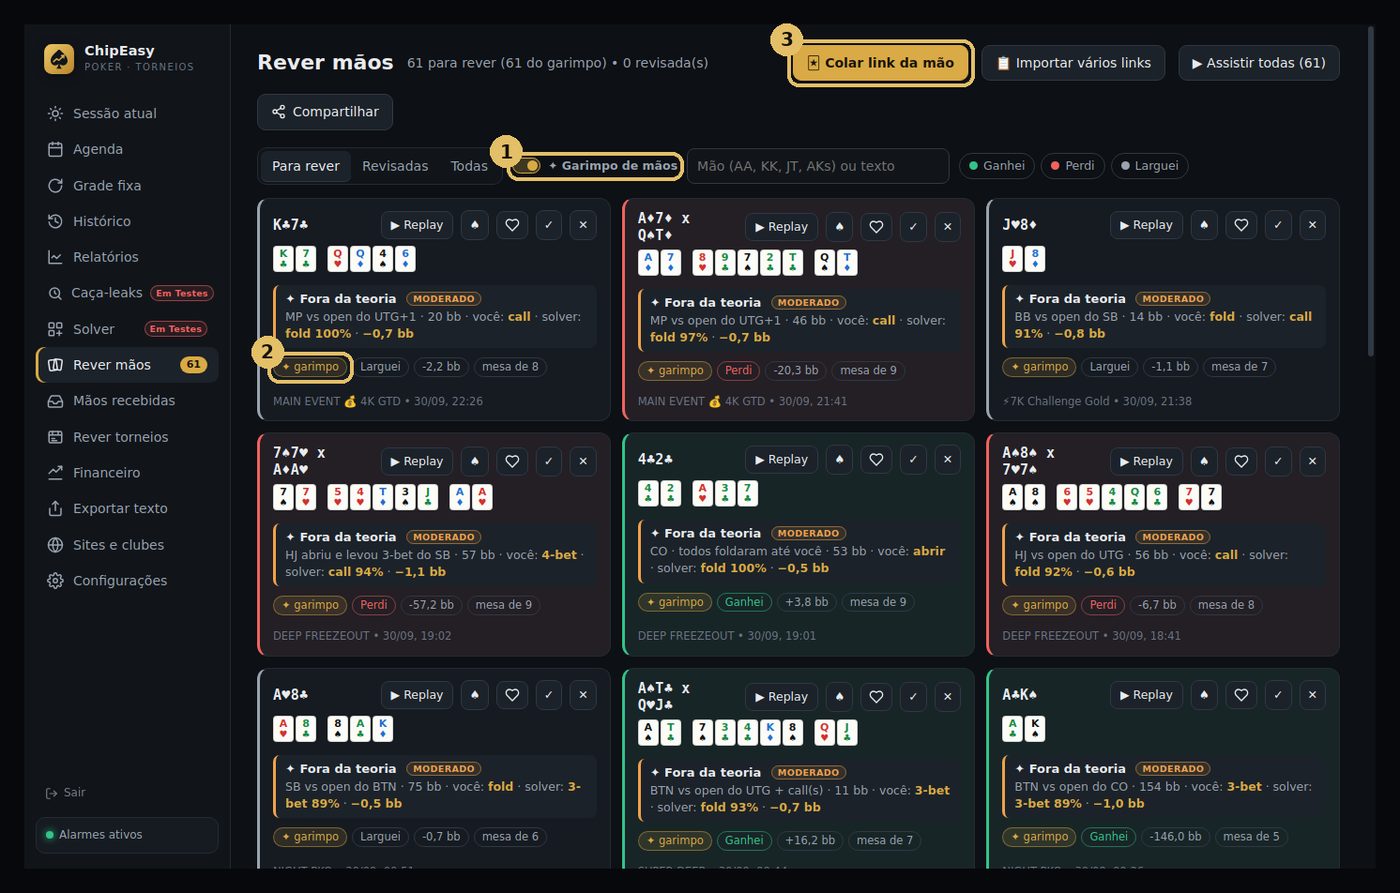
Task: Click the Compartilhar share button
Action: point(325,112)
